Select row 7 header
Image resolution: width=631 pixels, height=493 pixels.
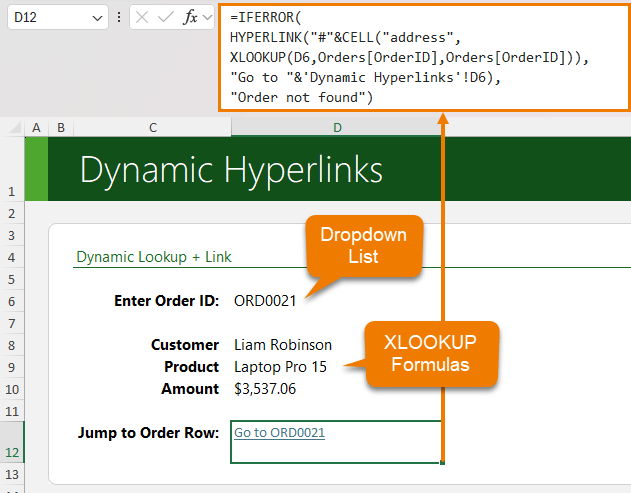click(x=12, y=324)
